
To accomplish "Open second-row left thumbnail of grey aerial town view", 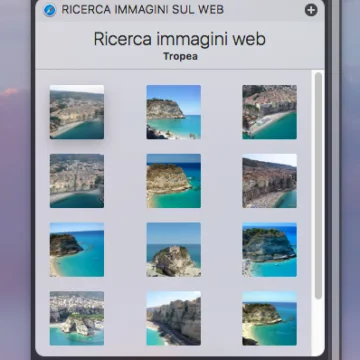I will pos(77,181).
